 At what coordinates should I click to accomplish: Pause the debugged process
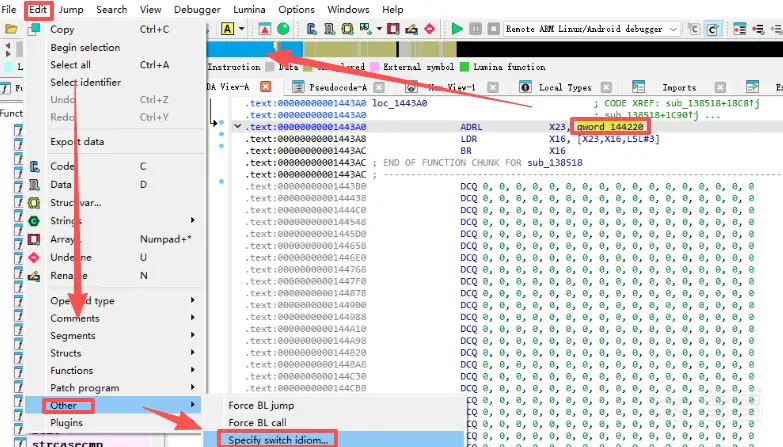coord(475,29)
